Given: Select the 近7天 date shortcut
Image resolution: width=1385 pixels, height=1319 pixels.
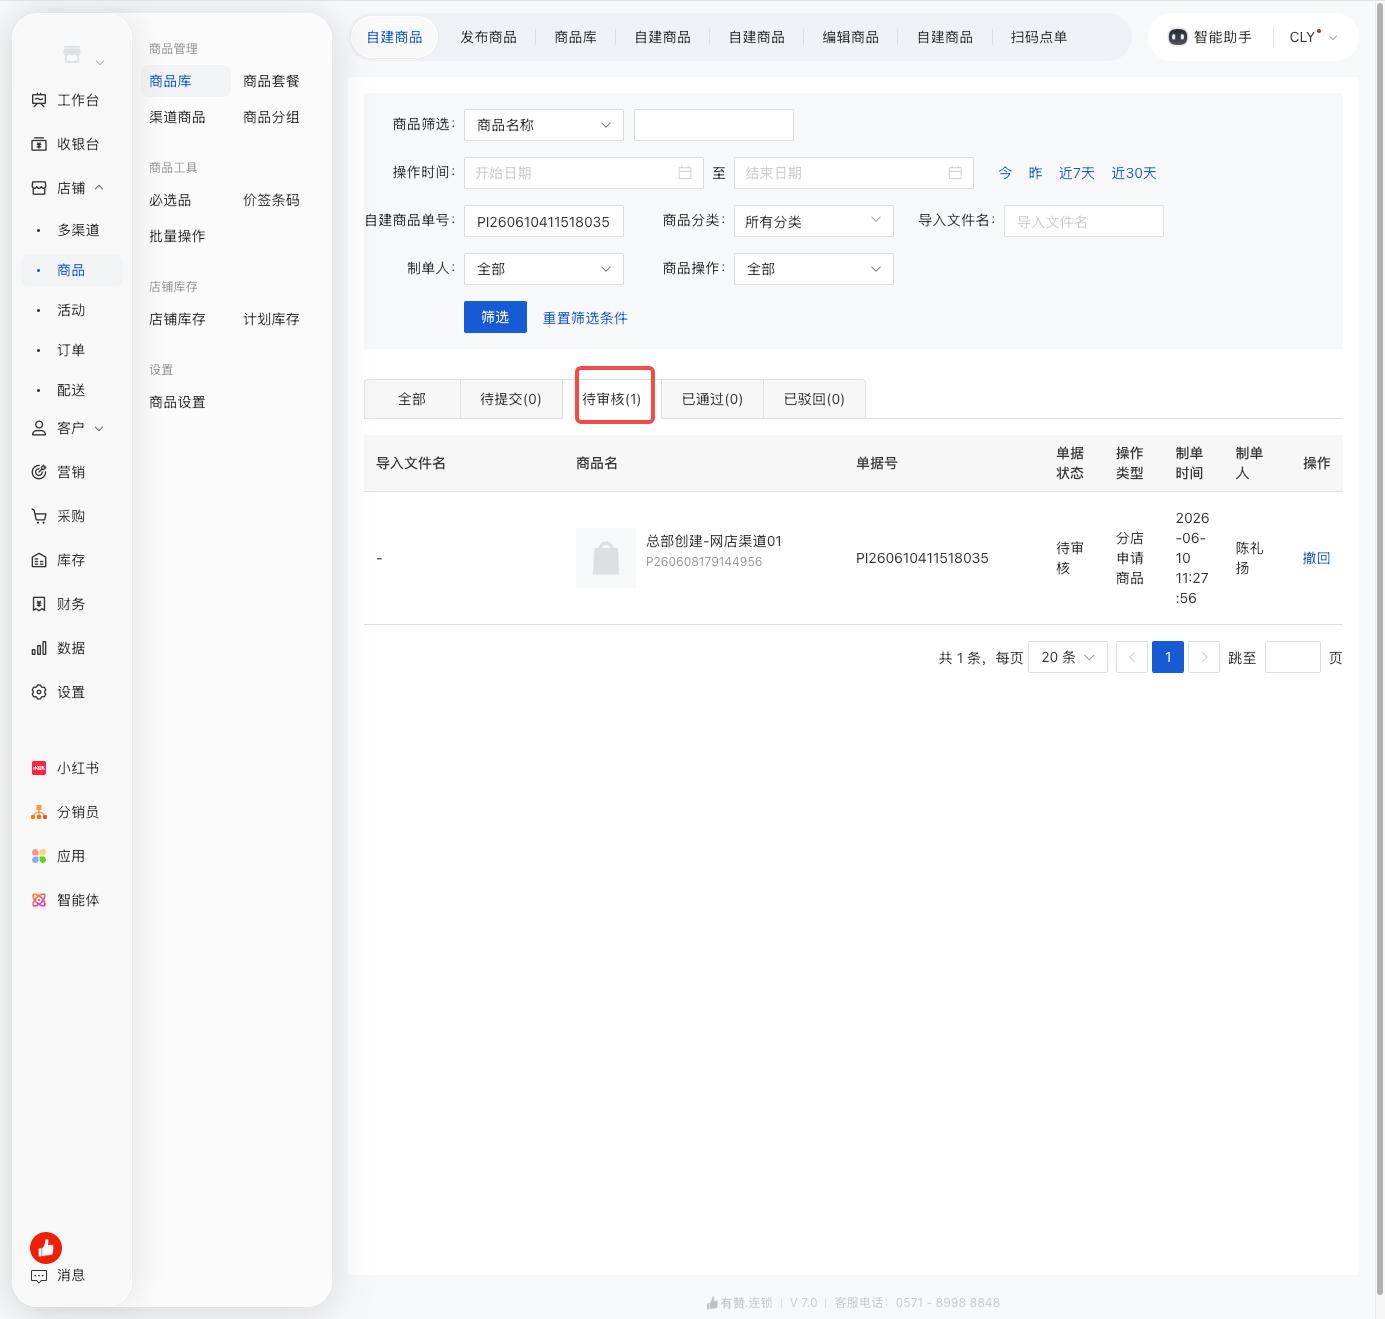Looking at the screenshot, I should 1077,173.
